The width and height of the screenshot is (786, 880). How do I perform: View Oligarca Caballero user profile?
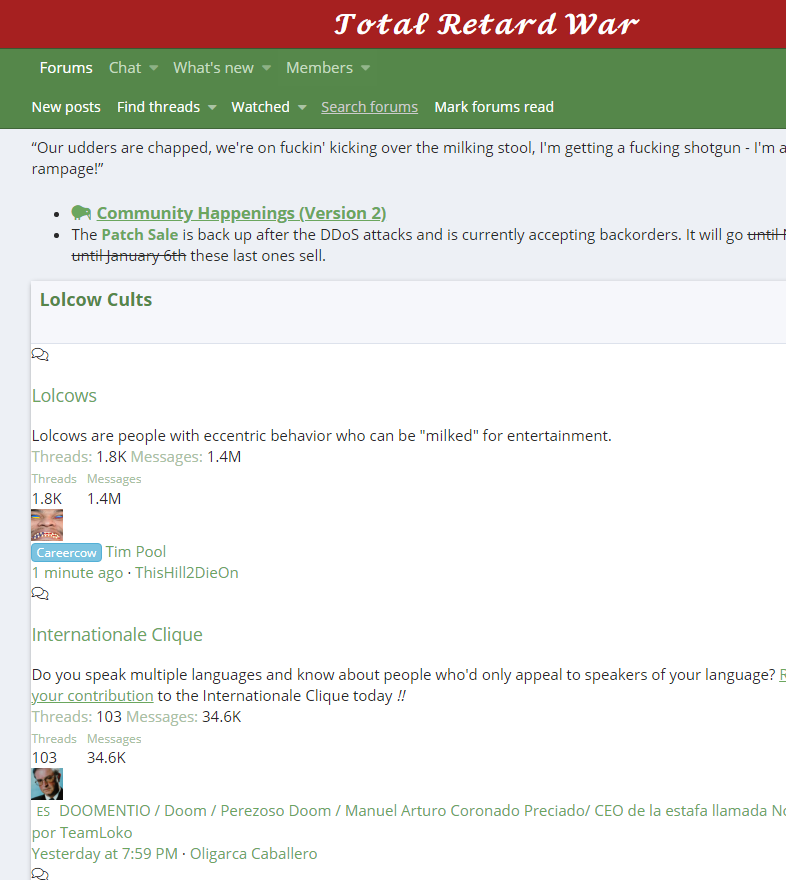pos(254,854)
